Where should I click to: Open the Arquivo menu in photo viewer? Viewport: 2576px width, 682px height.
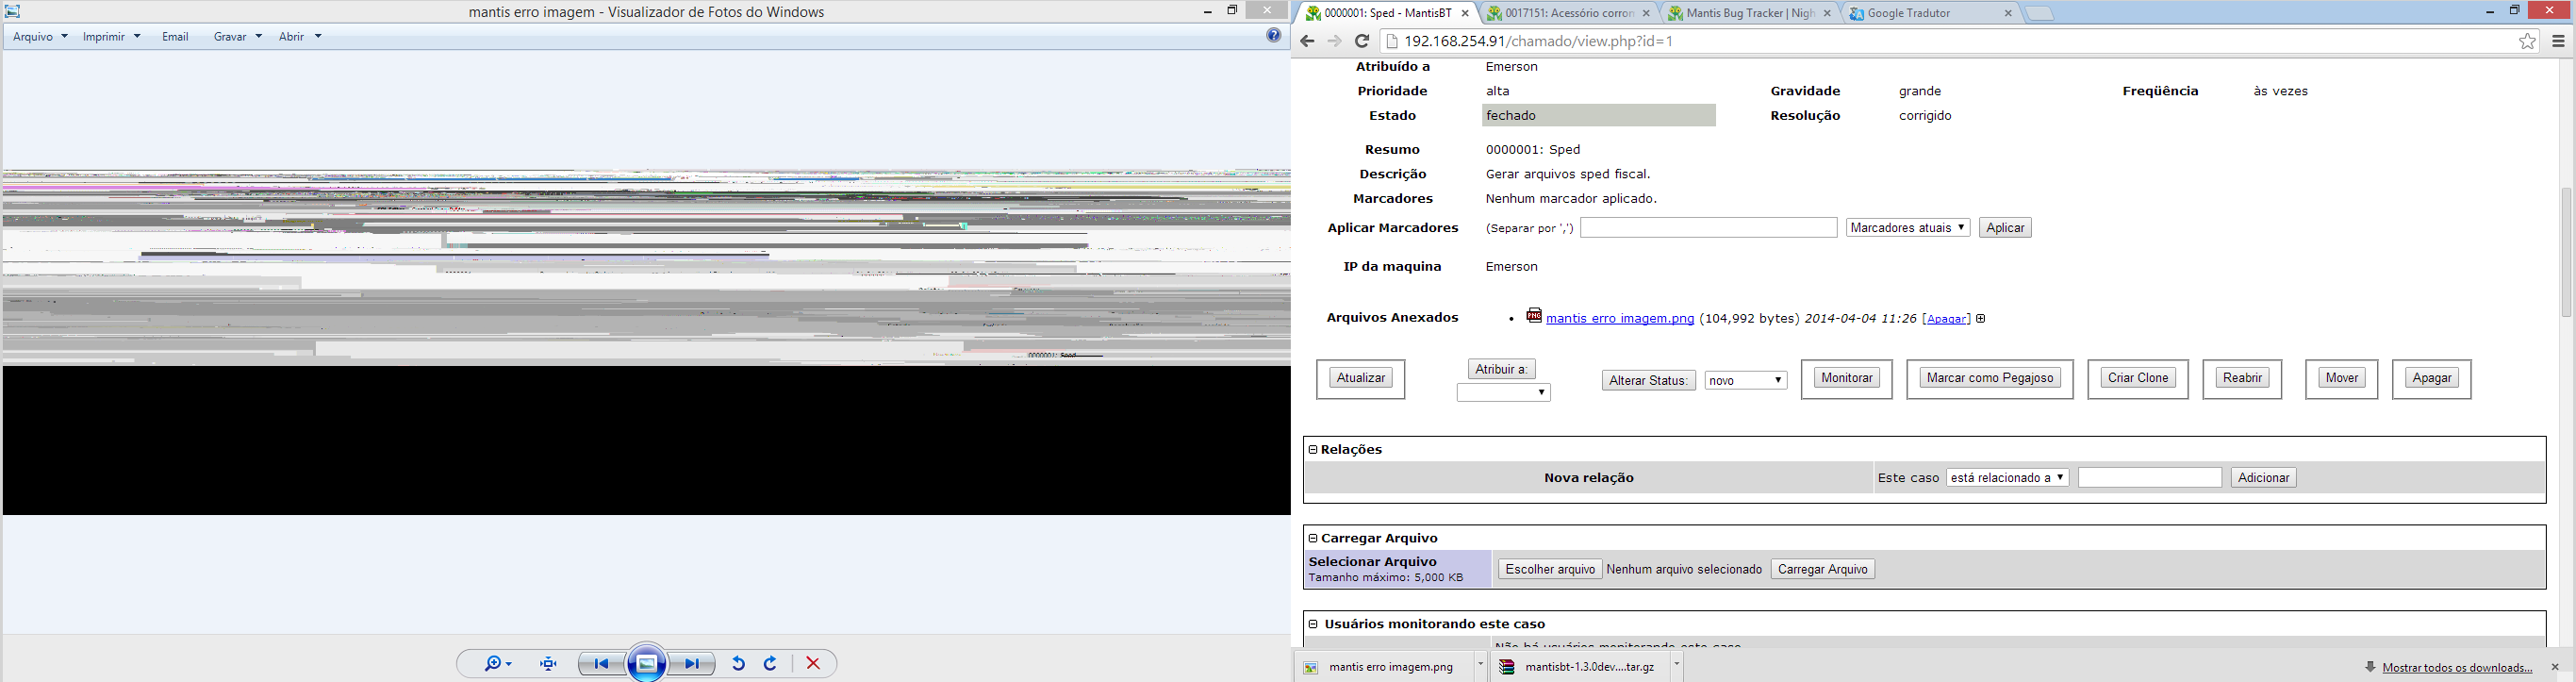tap(40, 37)
